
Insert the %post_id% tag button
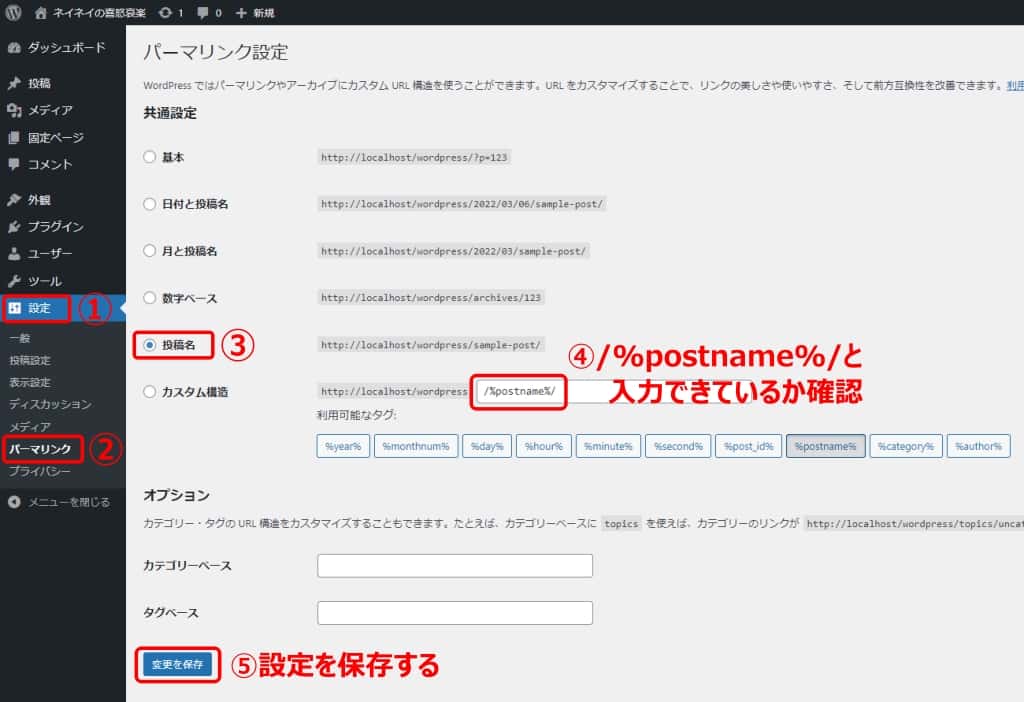(x=748, y=447)
